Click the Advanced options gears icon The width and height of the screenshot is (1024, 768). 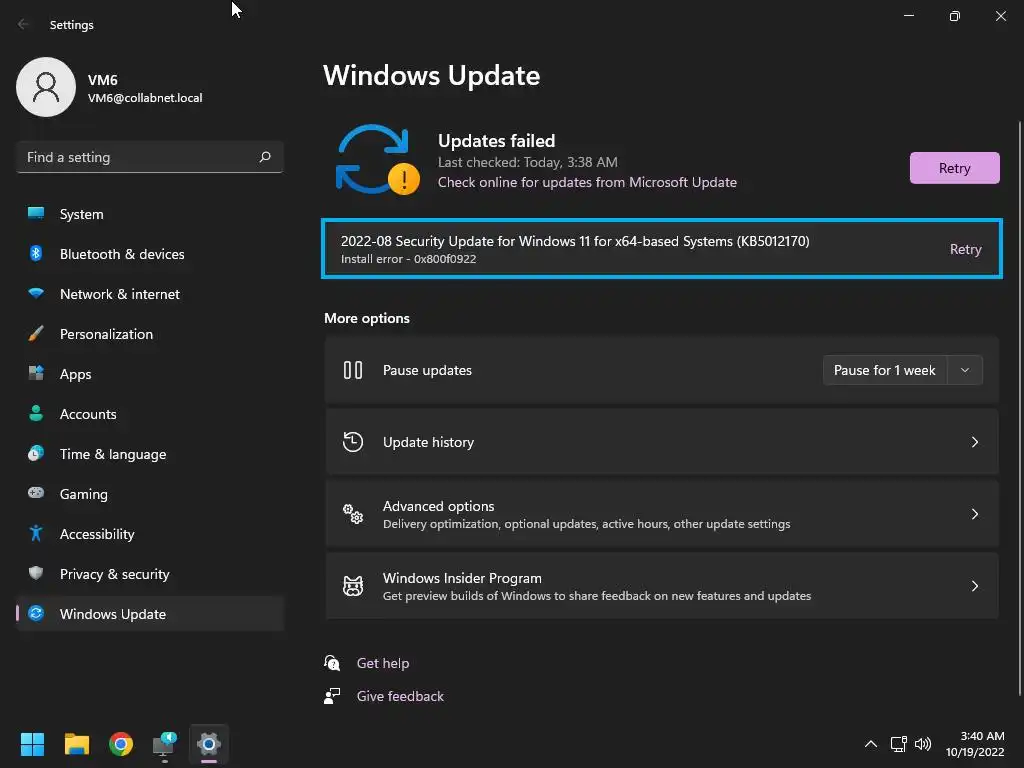(x=353, y=514)
